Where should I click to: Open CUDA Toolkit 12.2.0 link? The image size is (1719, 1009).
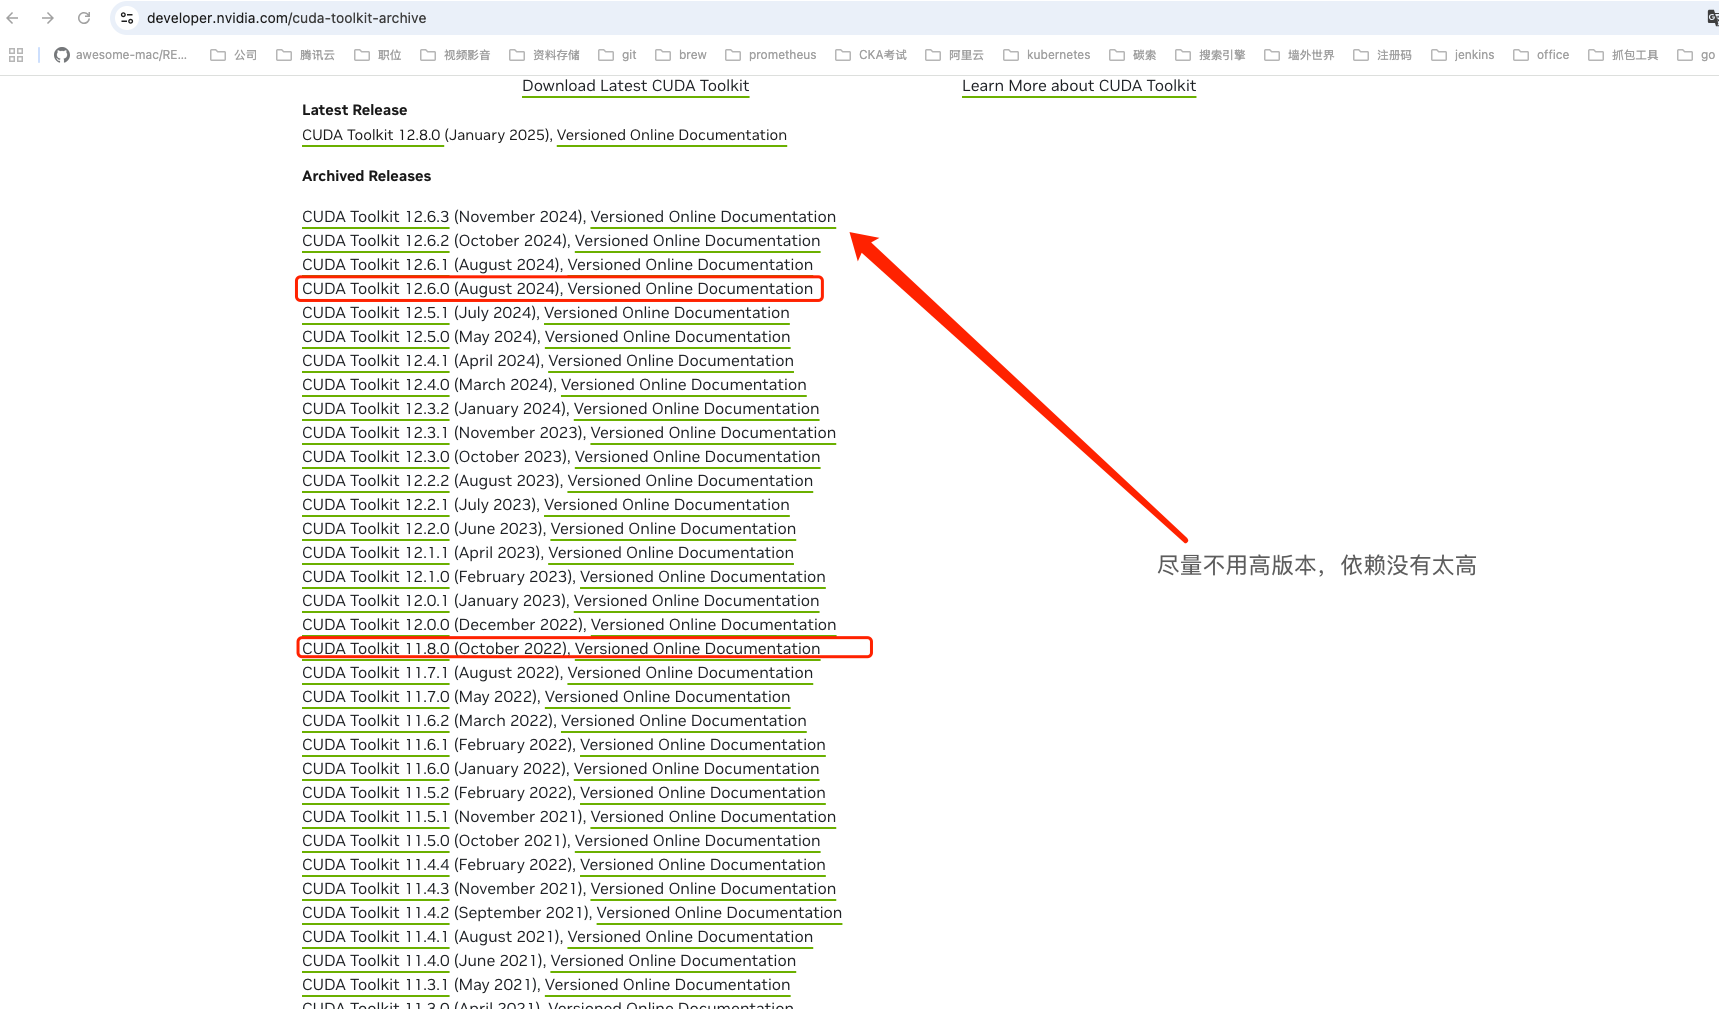tap(376, 529)
